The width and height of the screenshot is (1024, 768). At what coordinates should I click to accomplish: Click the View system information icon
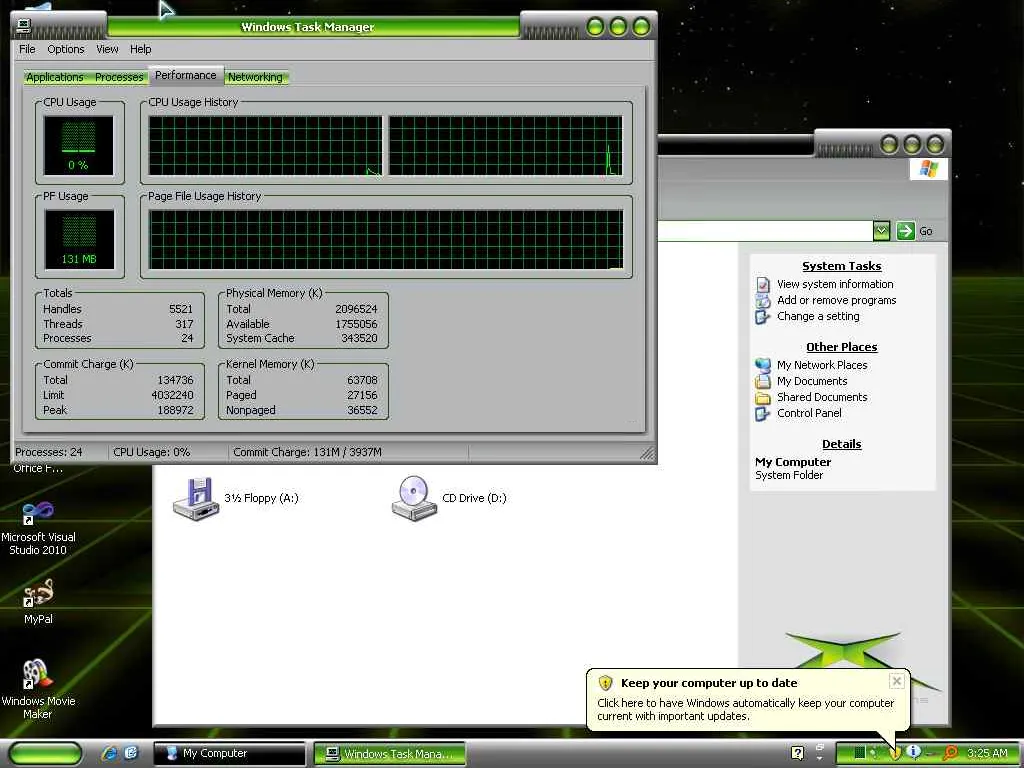point(763,285)
